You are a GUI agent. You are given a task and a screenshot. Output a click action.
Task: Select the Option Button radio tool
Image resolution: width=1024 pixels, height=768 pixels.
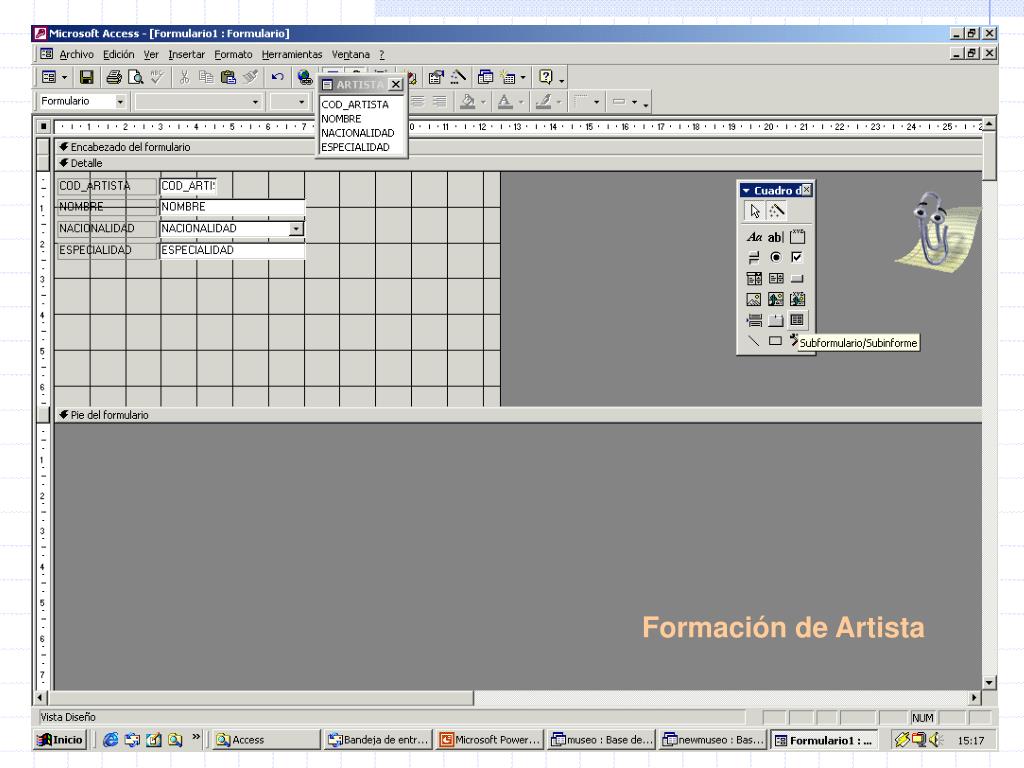[x=776, y=257]
